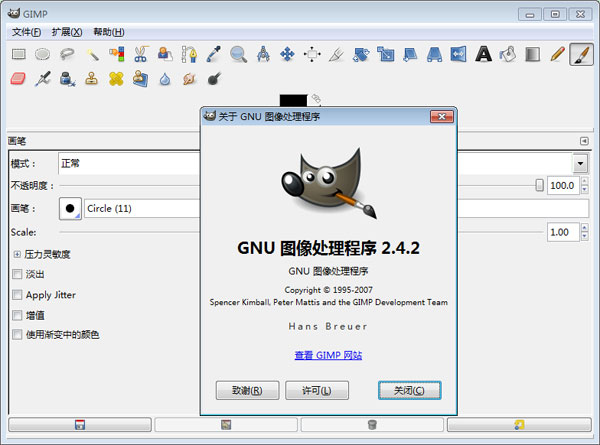Screen dimensions: 600x445
Task: Activate the Zoom magnifier tool
Action: (238, 54)
